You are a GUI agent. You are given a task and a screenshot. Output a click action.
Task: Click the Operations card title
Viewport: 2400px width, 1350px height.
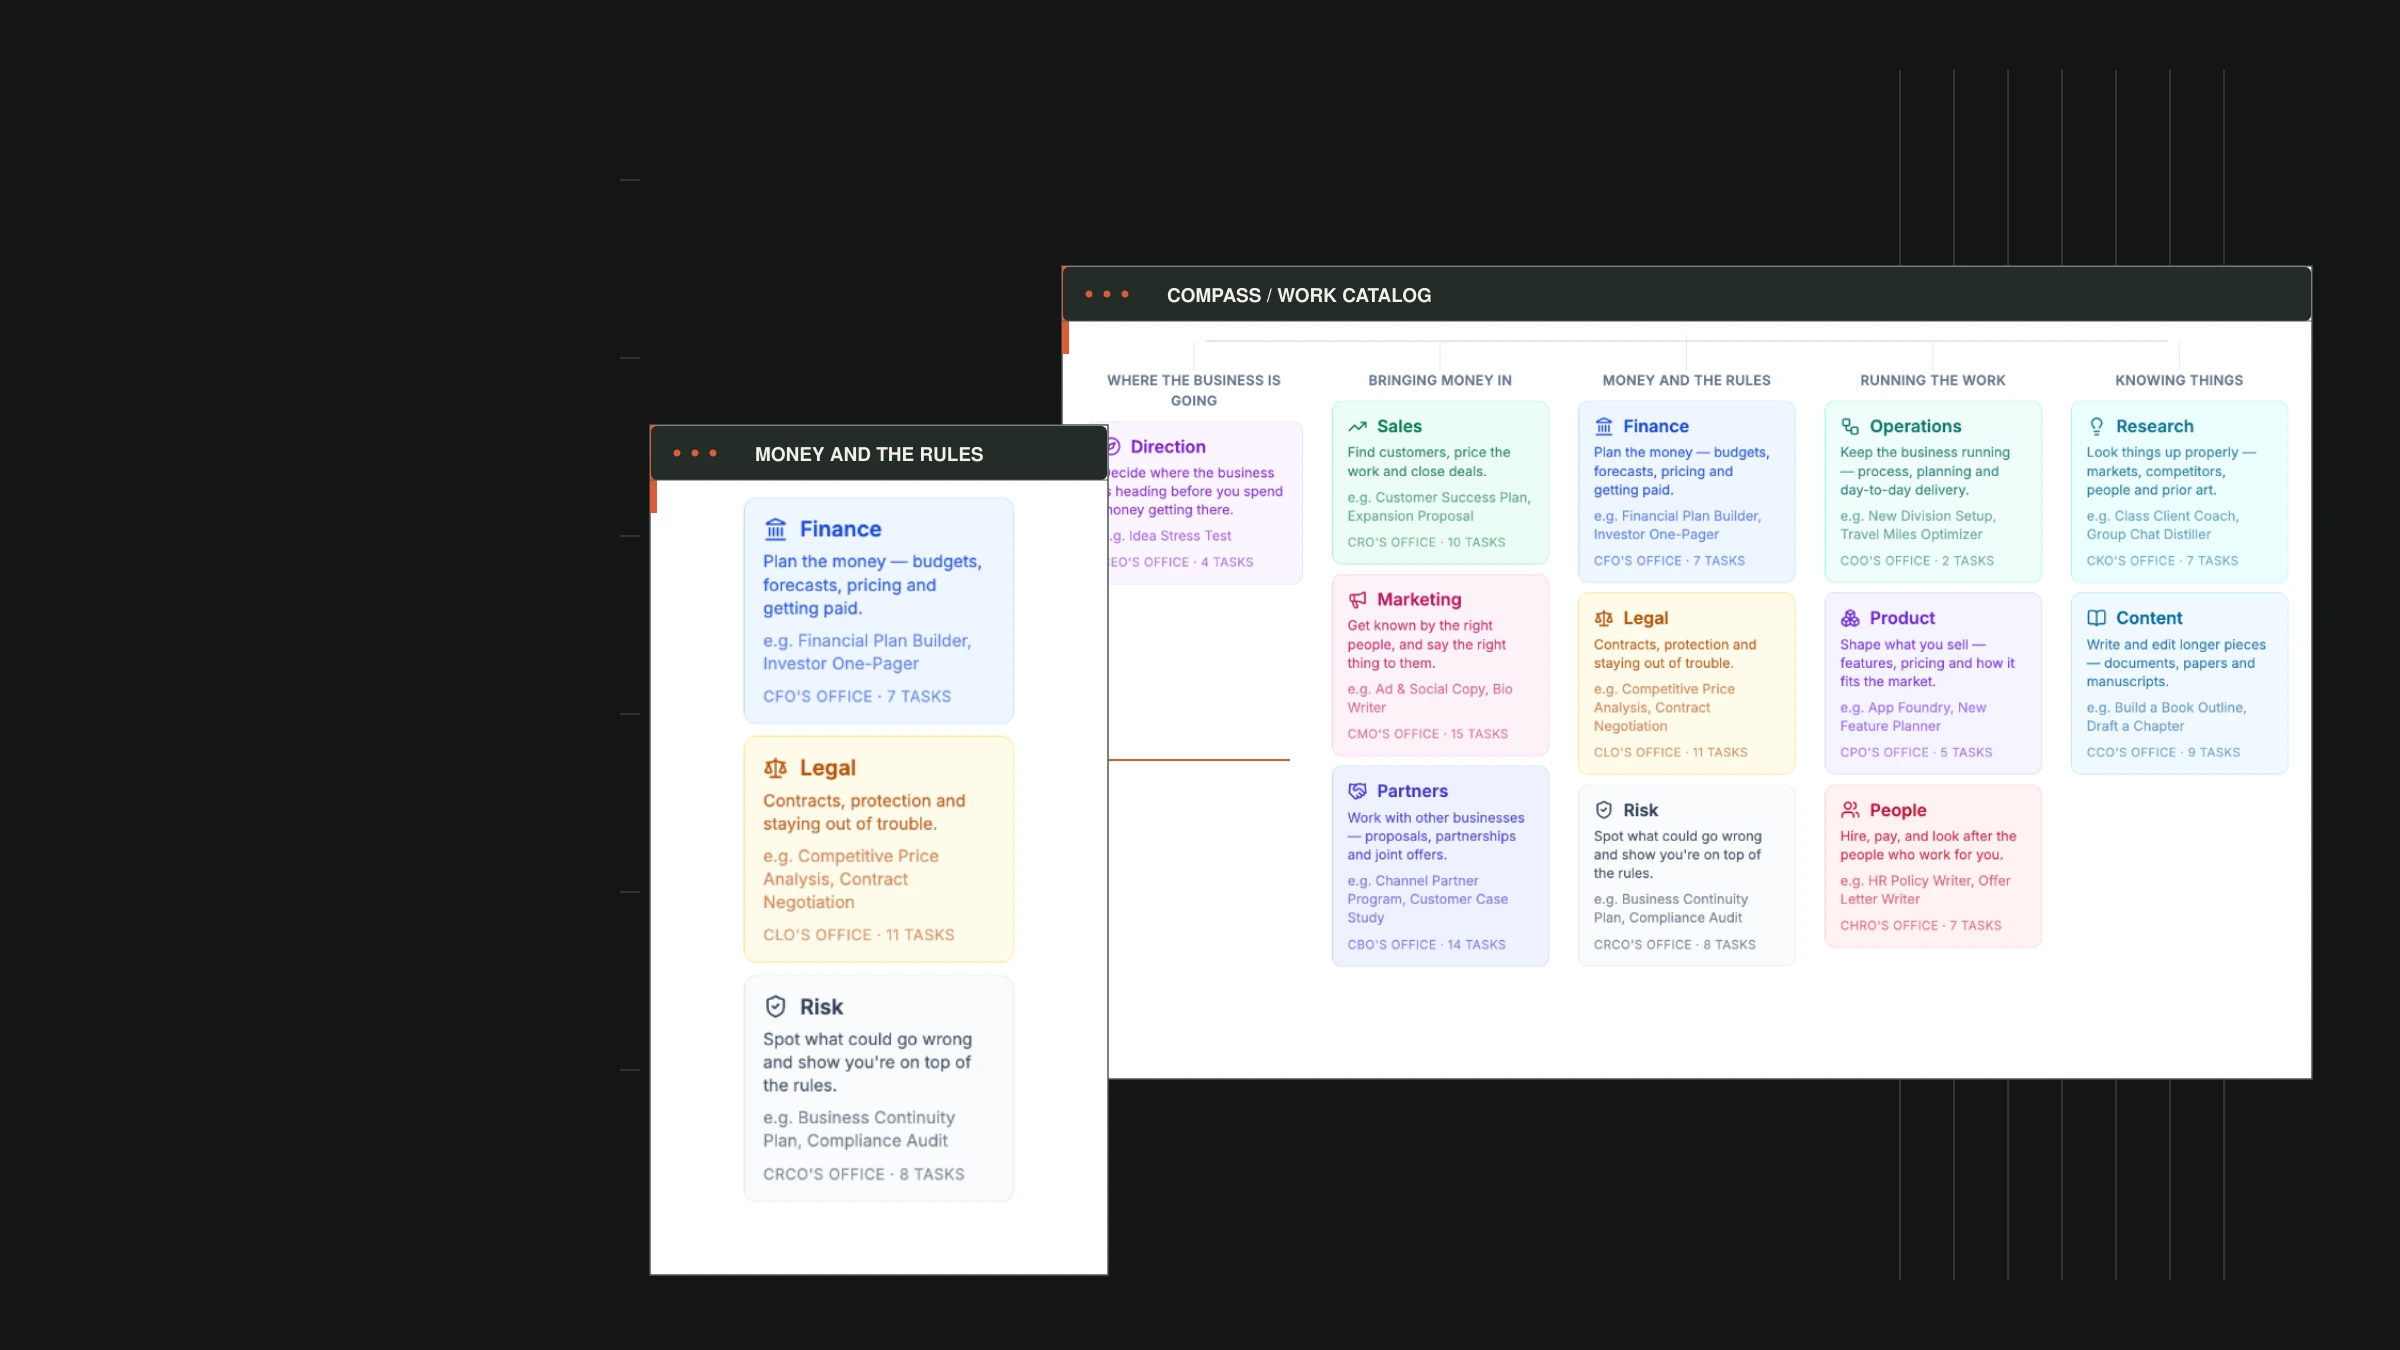1915,427
